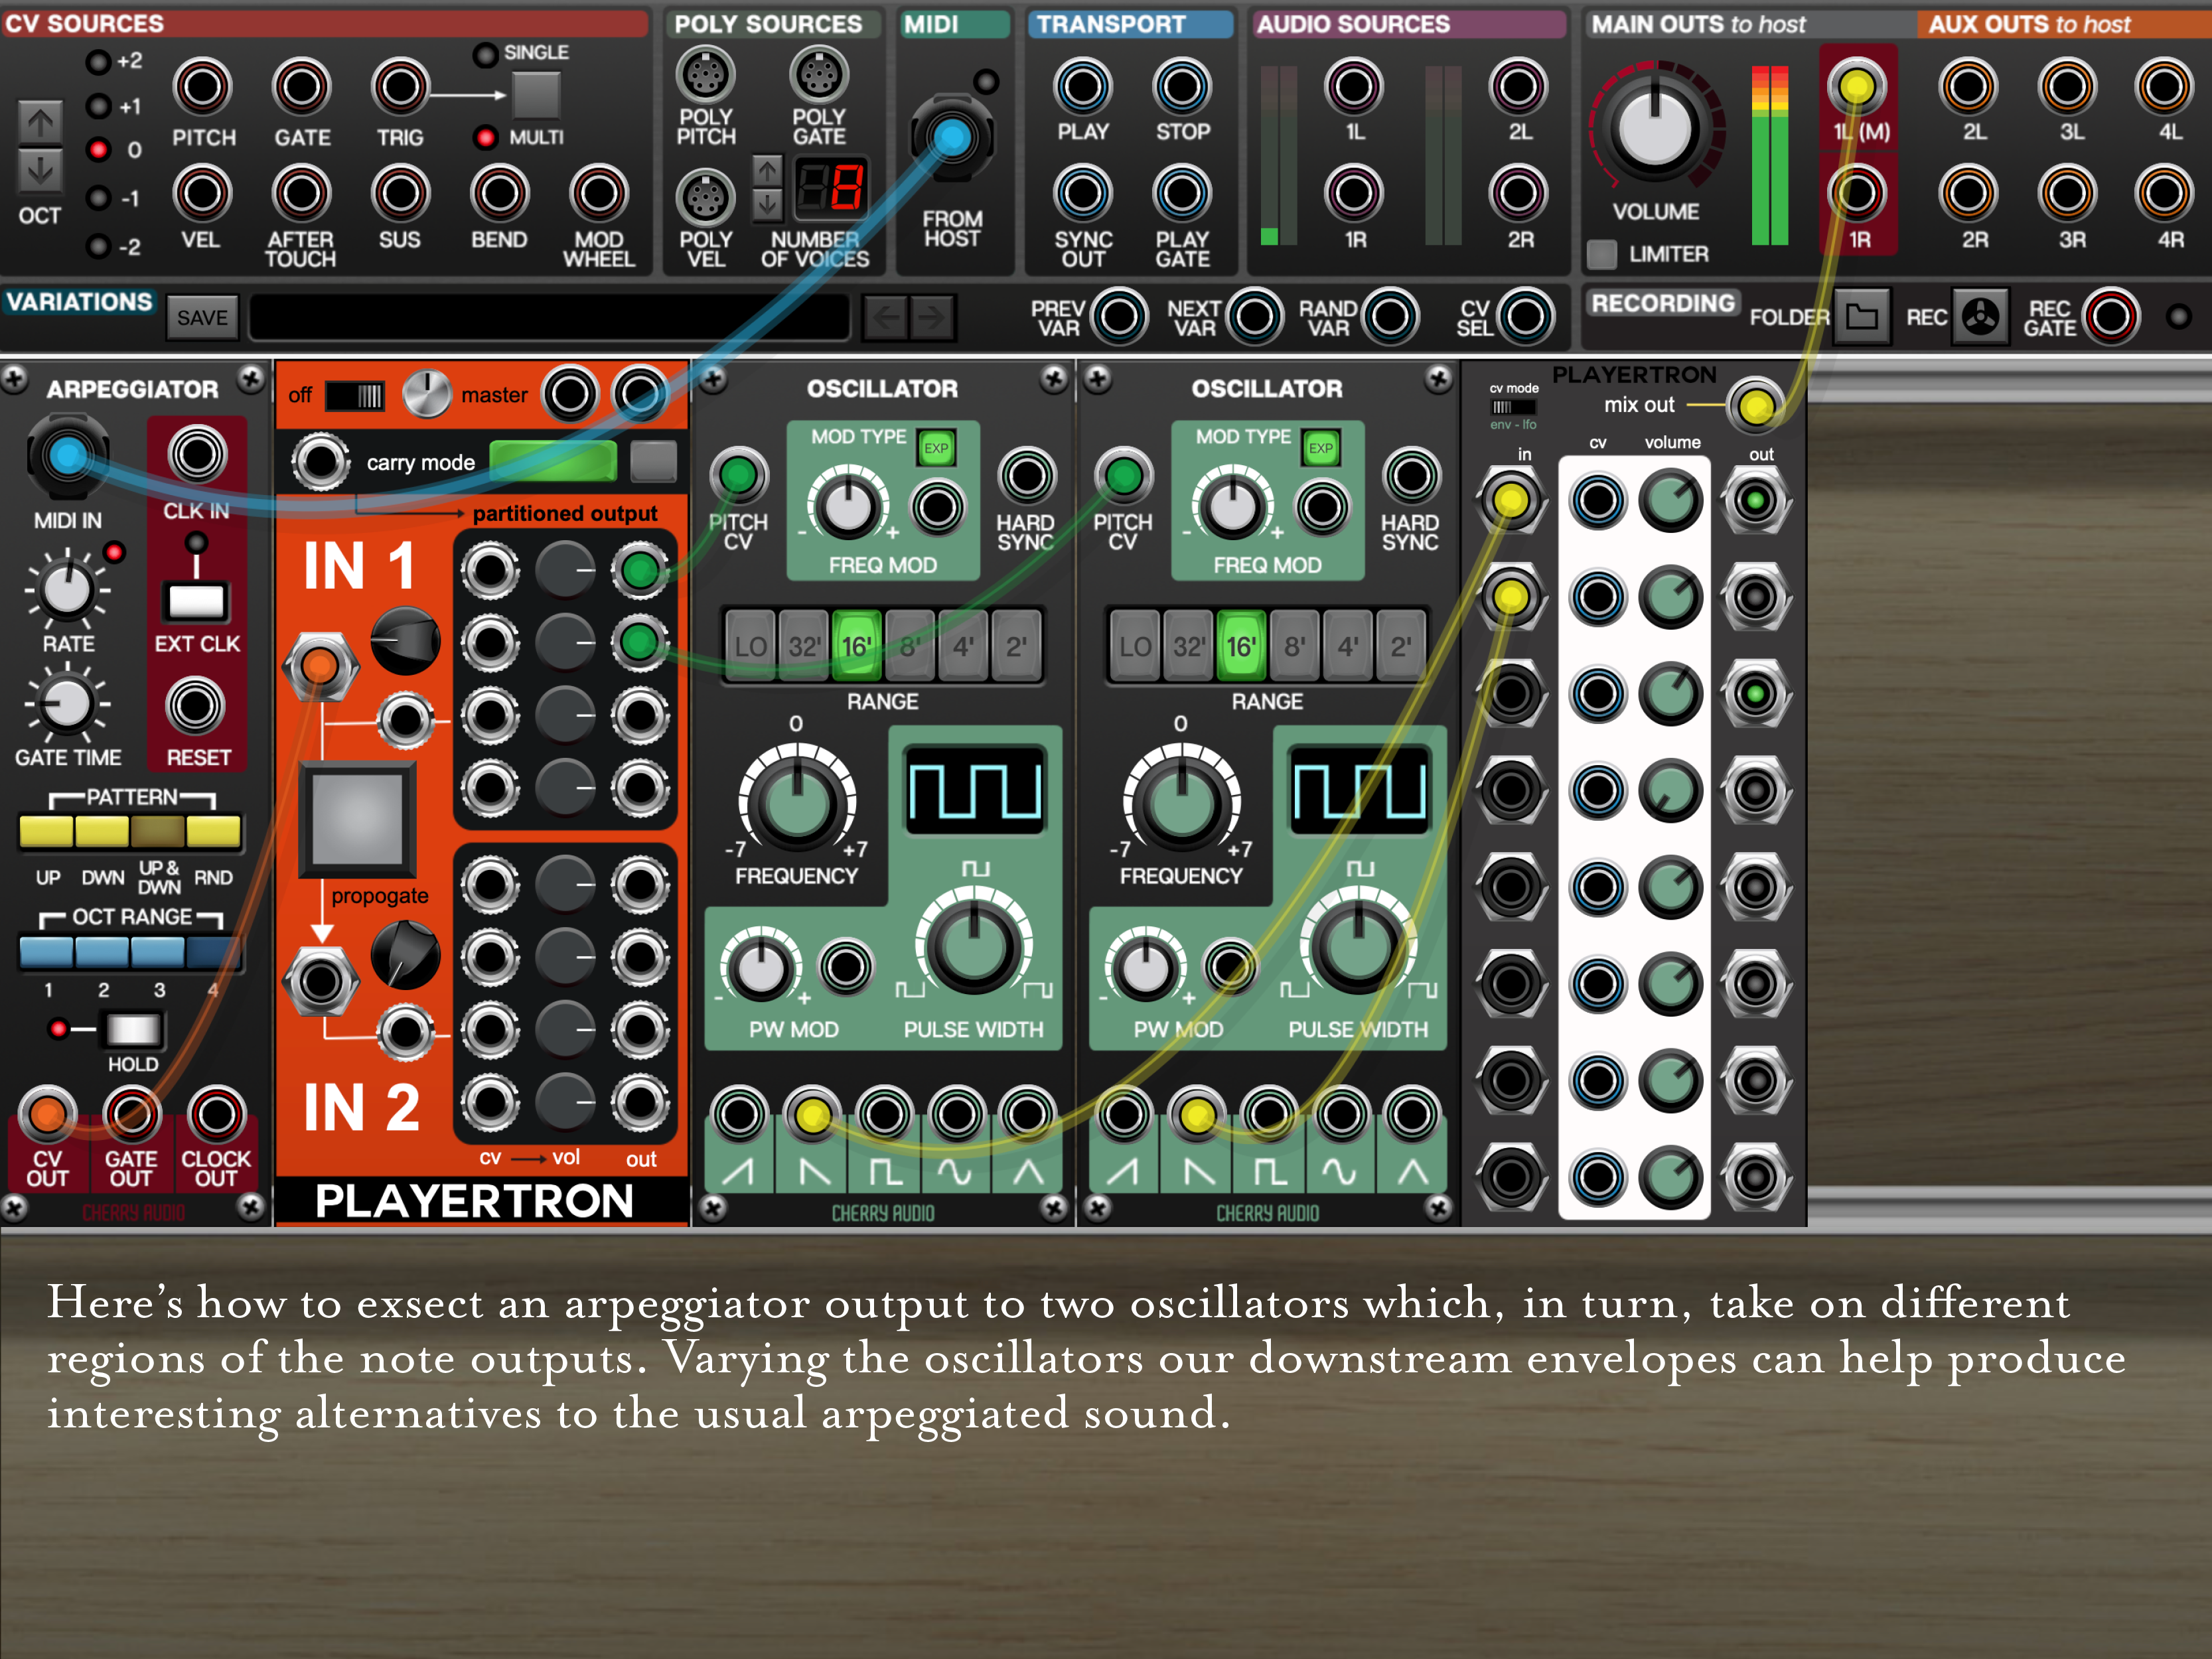Increase the NUMBER OF VOICES stepper
This screenshot has height=1659, width=2212.
click(x=767, y=171)
